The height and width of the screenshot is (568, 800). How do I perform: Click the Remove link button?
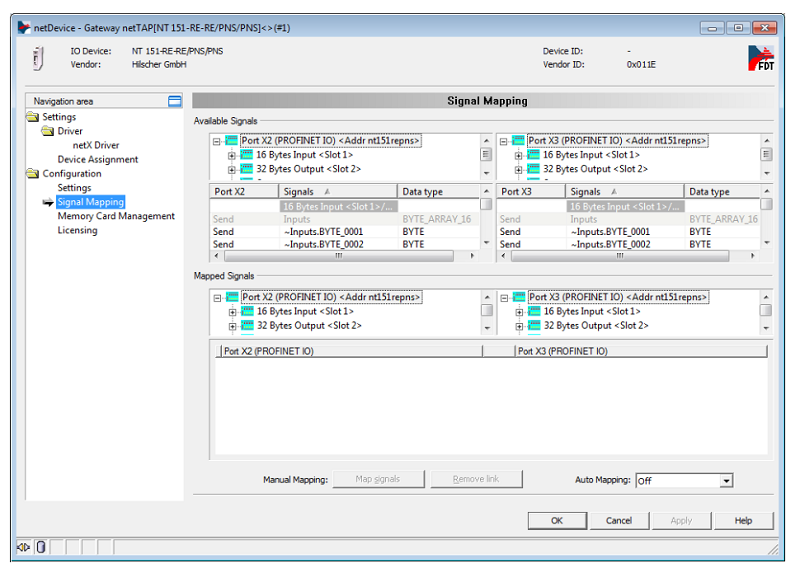click(x=476, y=479)
